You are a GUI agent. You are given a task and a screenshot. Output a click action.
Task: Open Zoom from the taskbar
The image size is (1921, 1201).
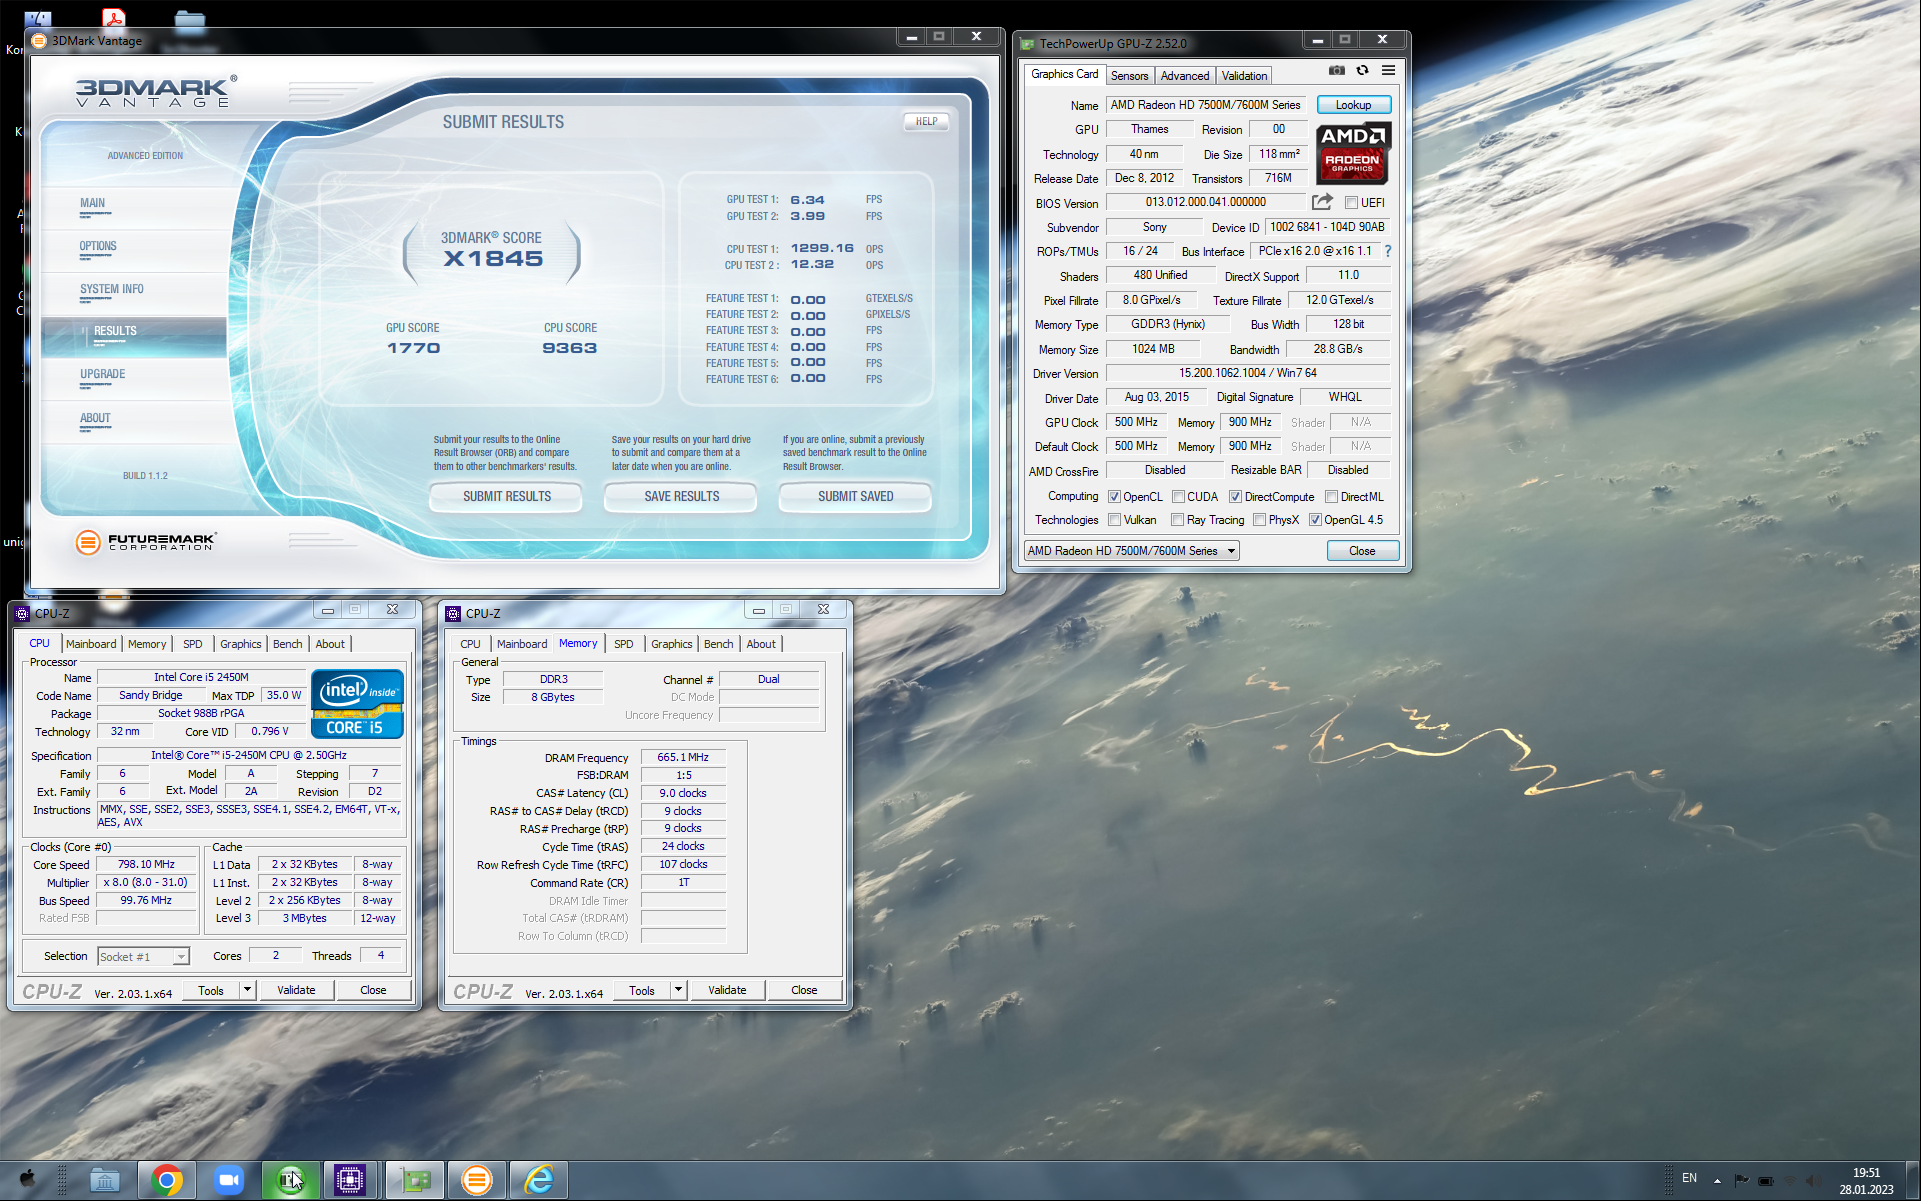coord(229,1181)
